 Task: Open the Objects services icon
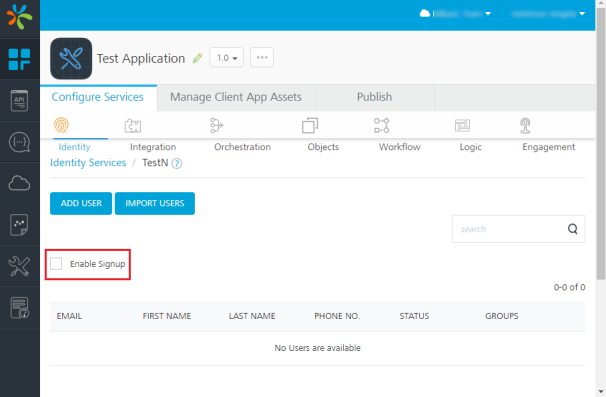[310, 126]
